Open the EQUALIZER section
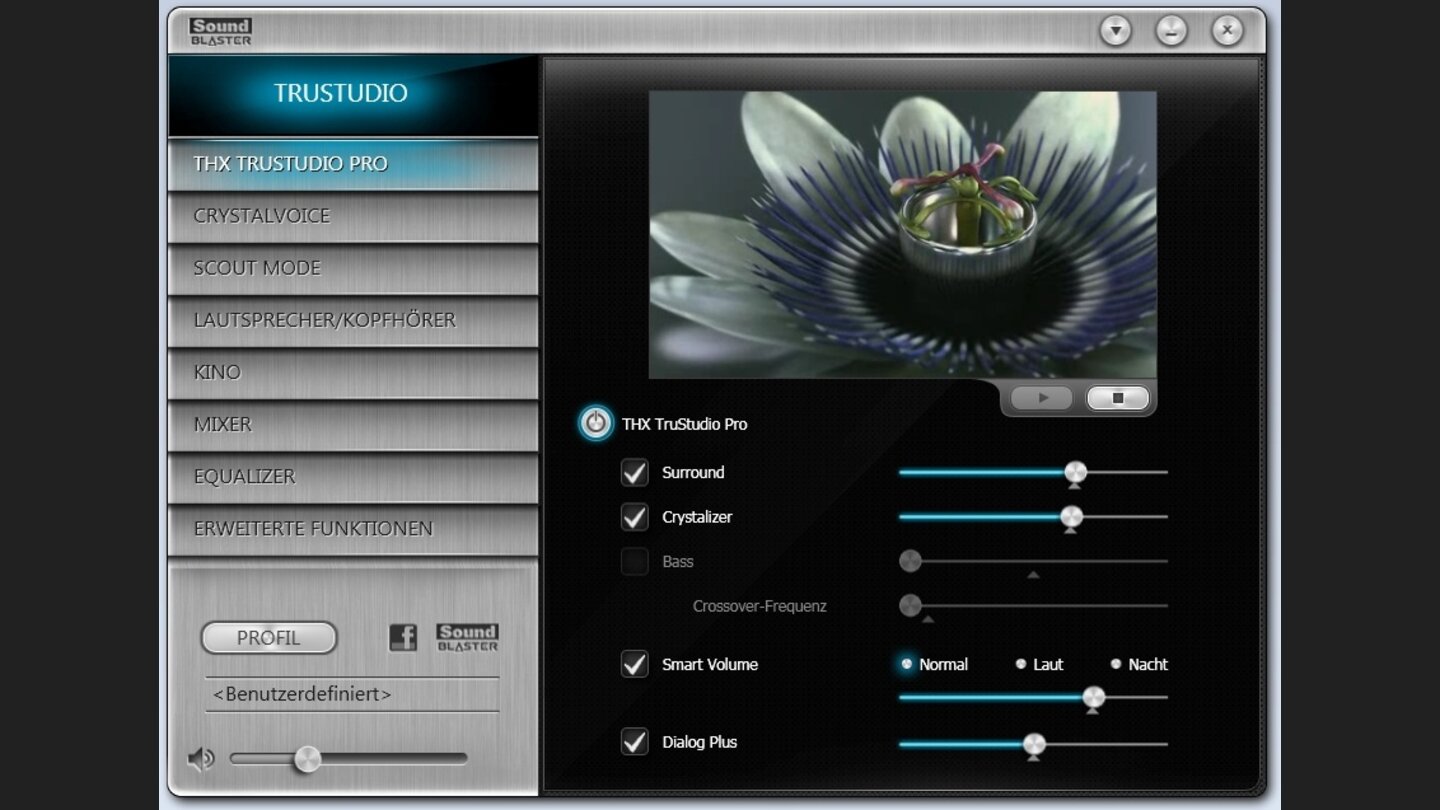Screen dimensions: 1440x810 pyautogui.click(x=353, y=476)
